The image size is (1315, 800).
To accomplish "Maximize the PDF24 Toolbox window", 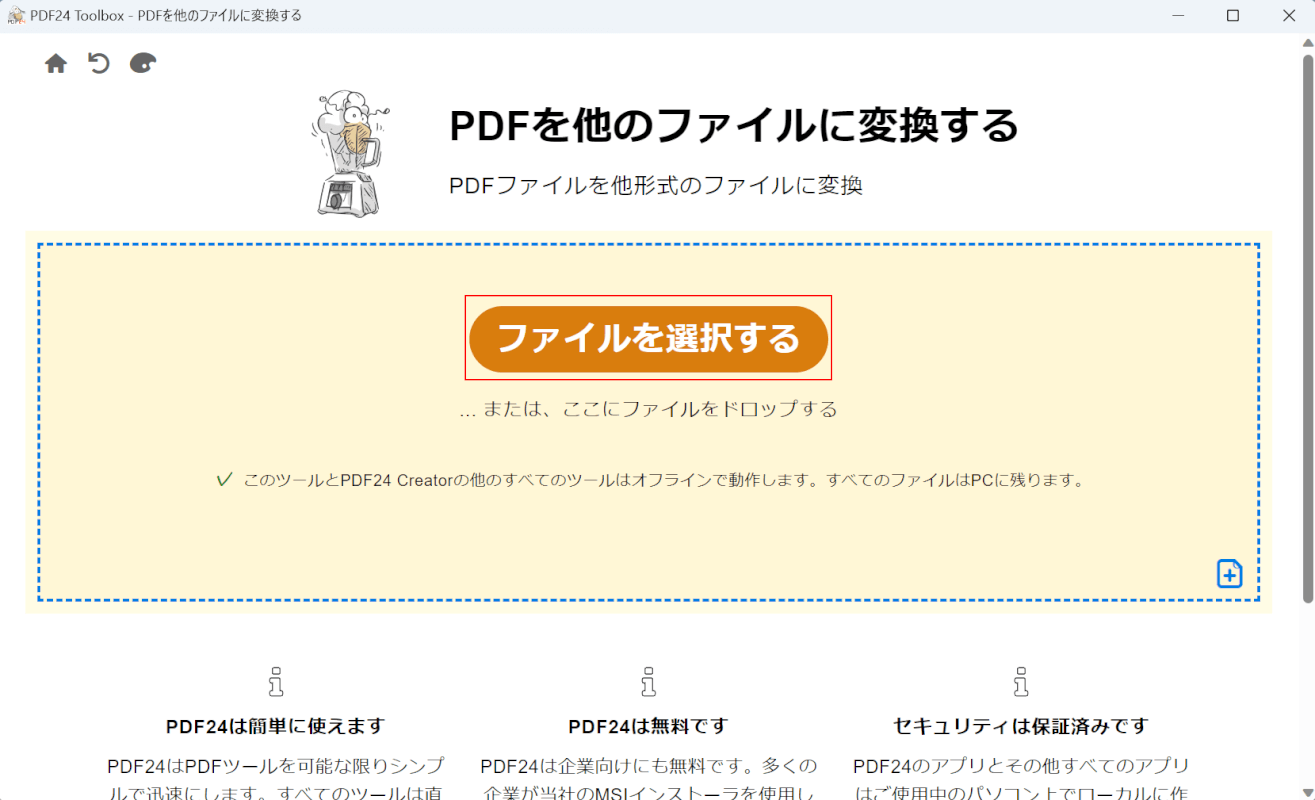I will 1233,16.
